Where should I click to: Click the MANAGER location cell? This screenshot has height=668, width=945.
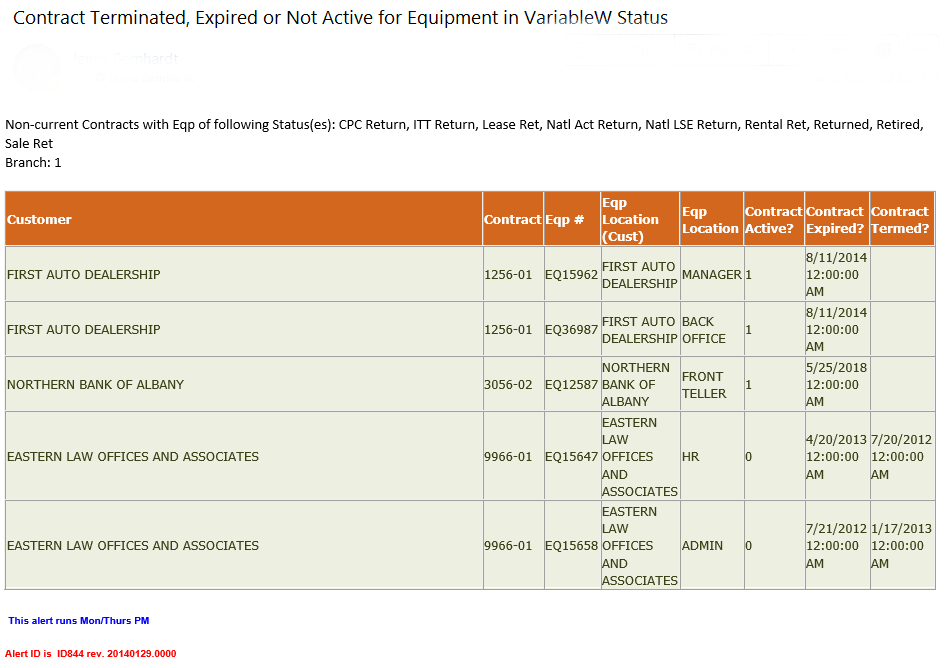[x=712, y=274]
